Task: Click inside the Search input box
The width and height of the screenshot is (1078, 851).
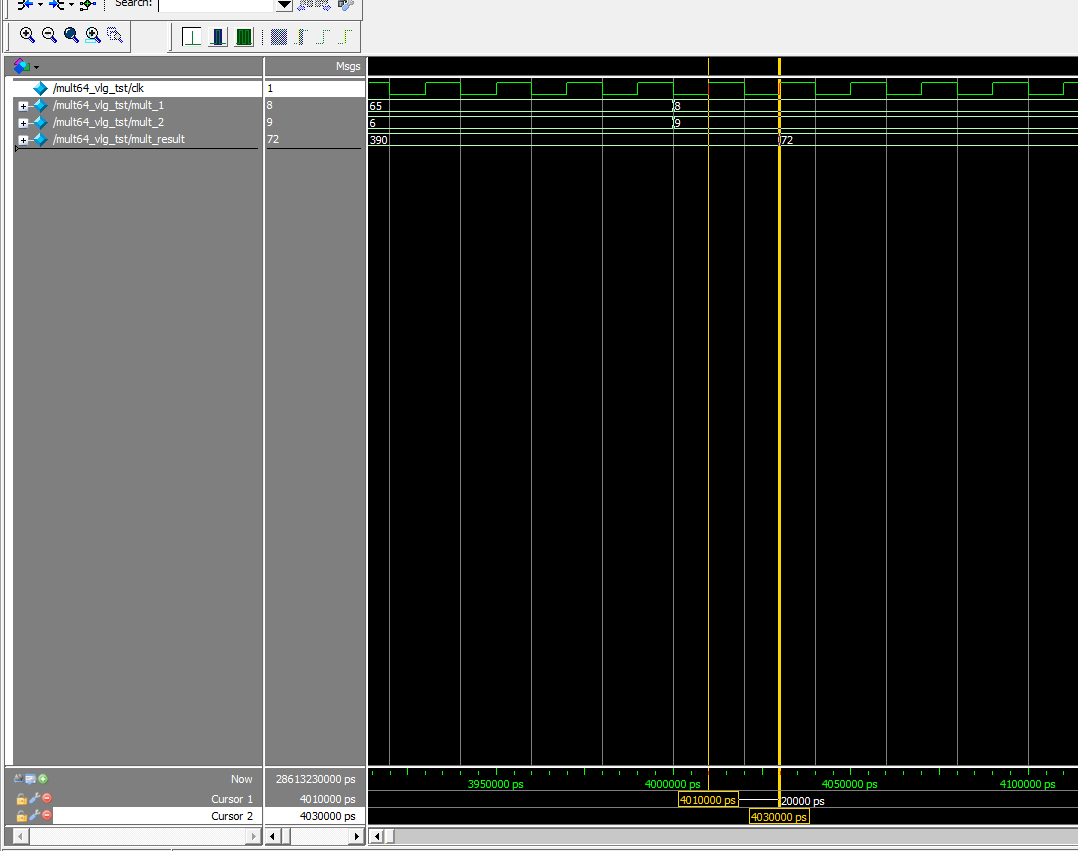Action: (x=215, y=5)
